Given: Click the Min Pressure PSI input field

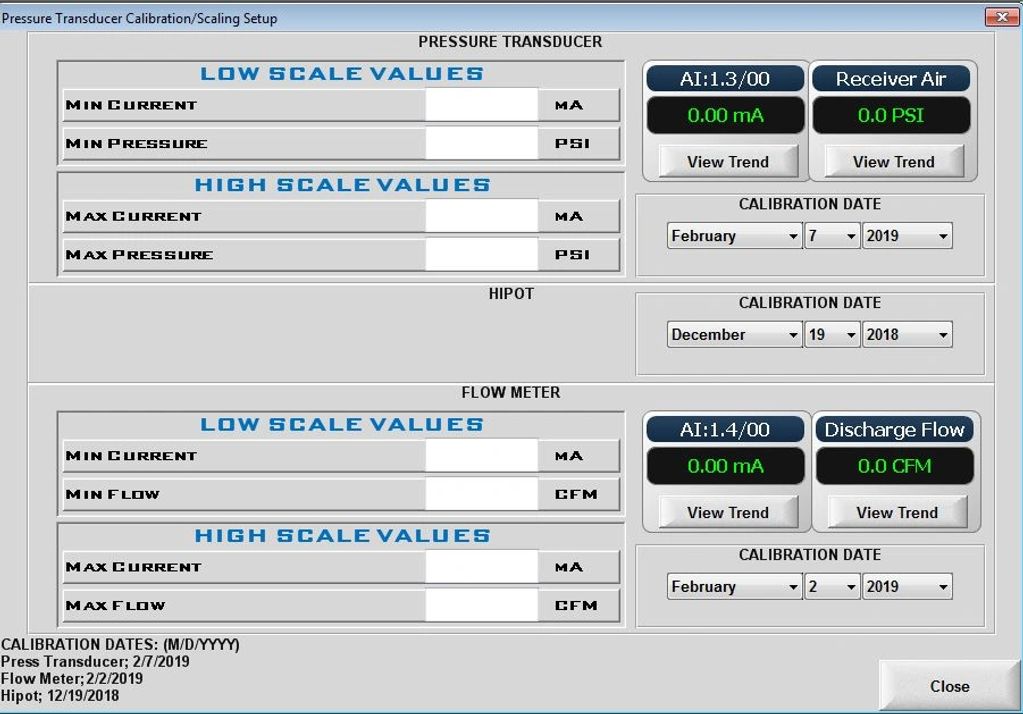Looking at the screenshot, I should tap(483, 142).
